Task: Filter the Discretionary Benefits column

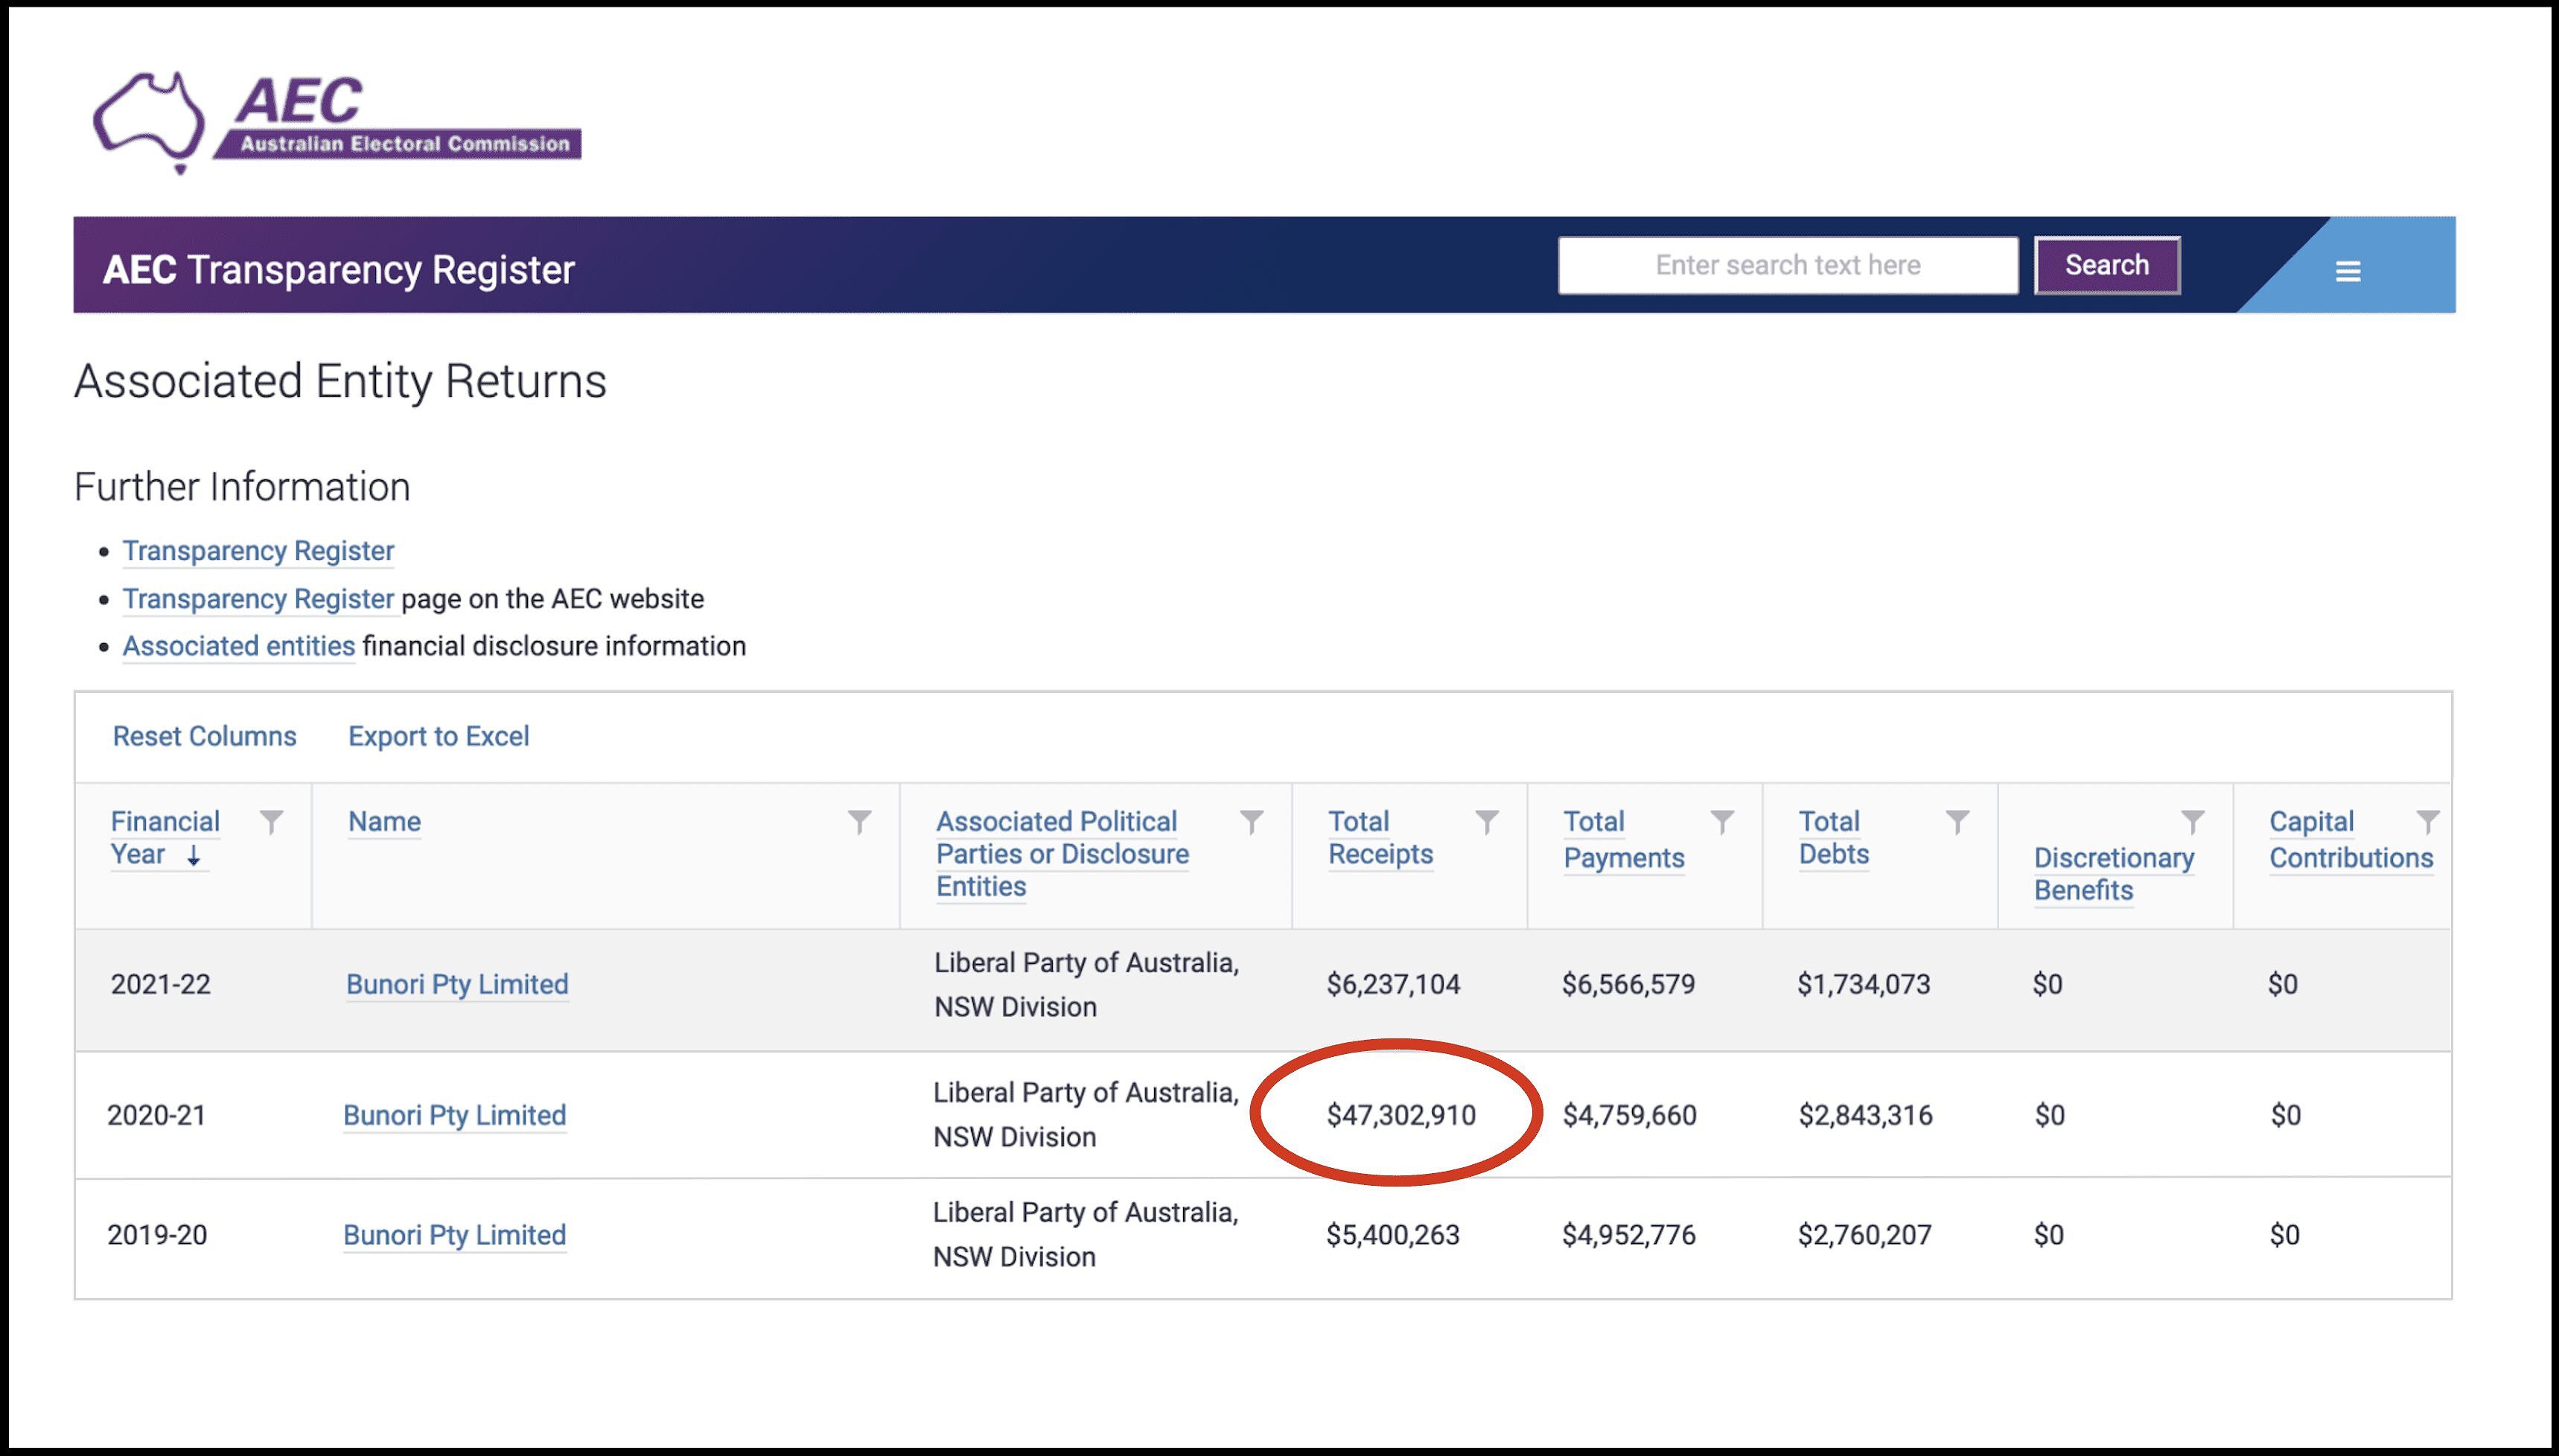Action: coord(2192,822)
